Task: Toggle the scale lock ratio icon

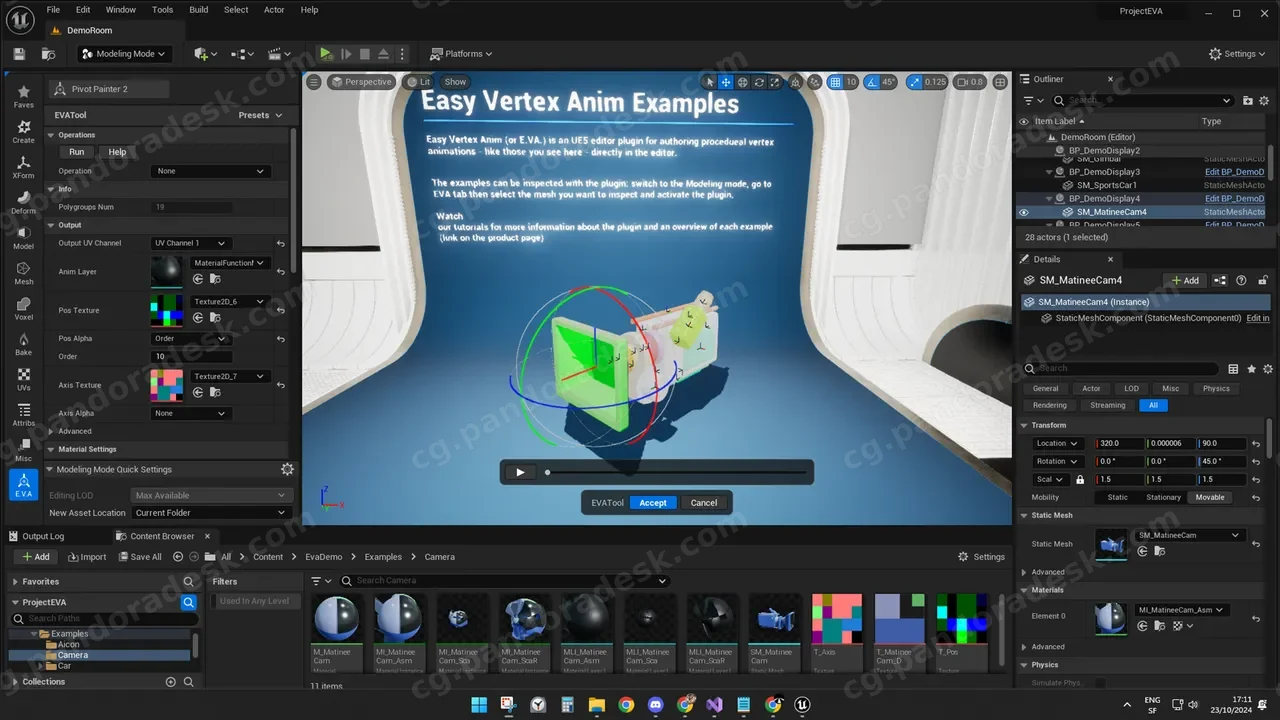Action: [1080, 480]
